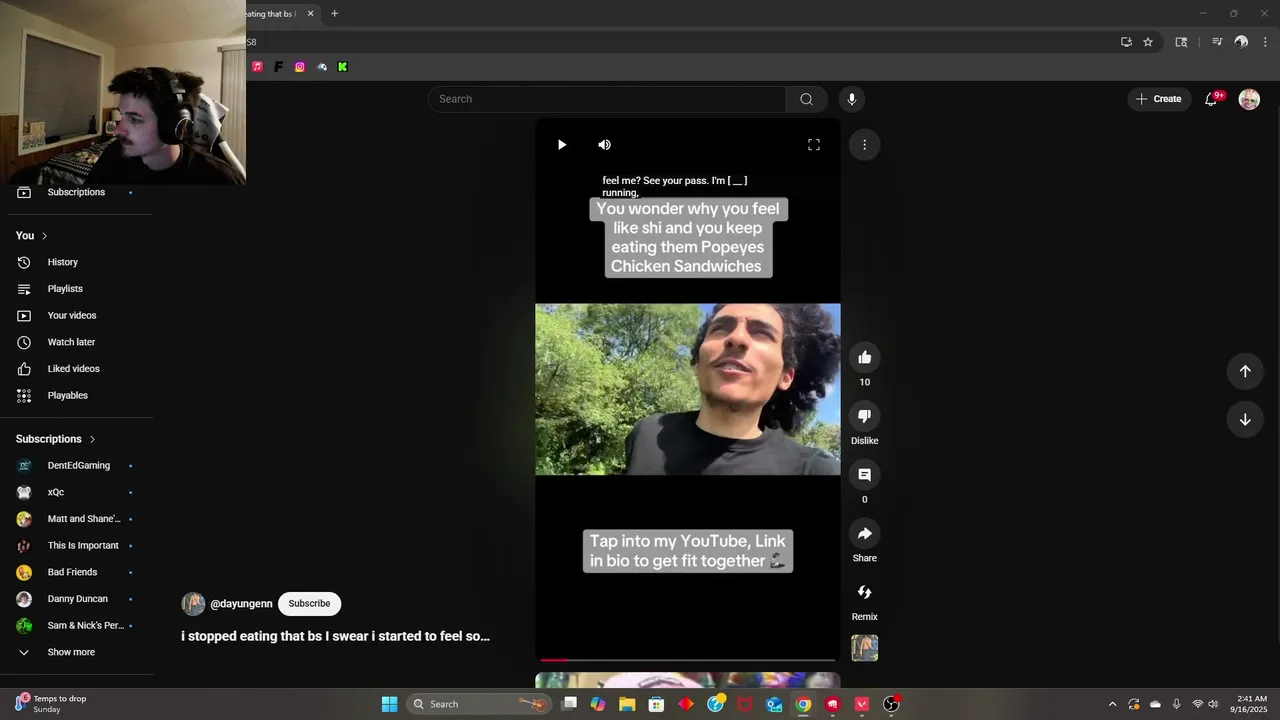The image size is (1280, 720).
Task: Open Chrome media controls icon
Action: pos(1217,42)
